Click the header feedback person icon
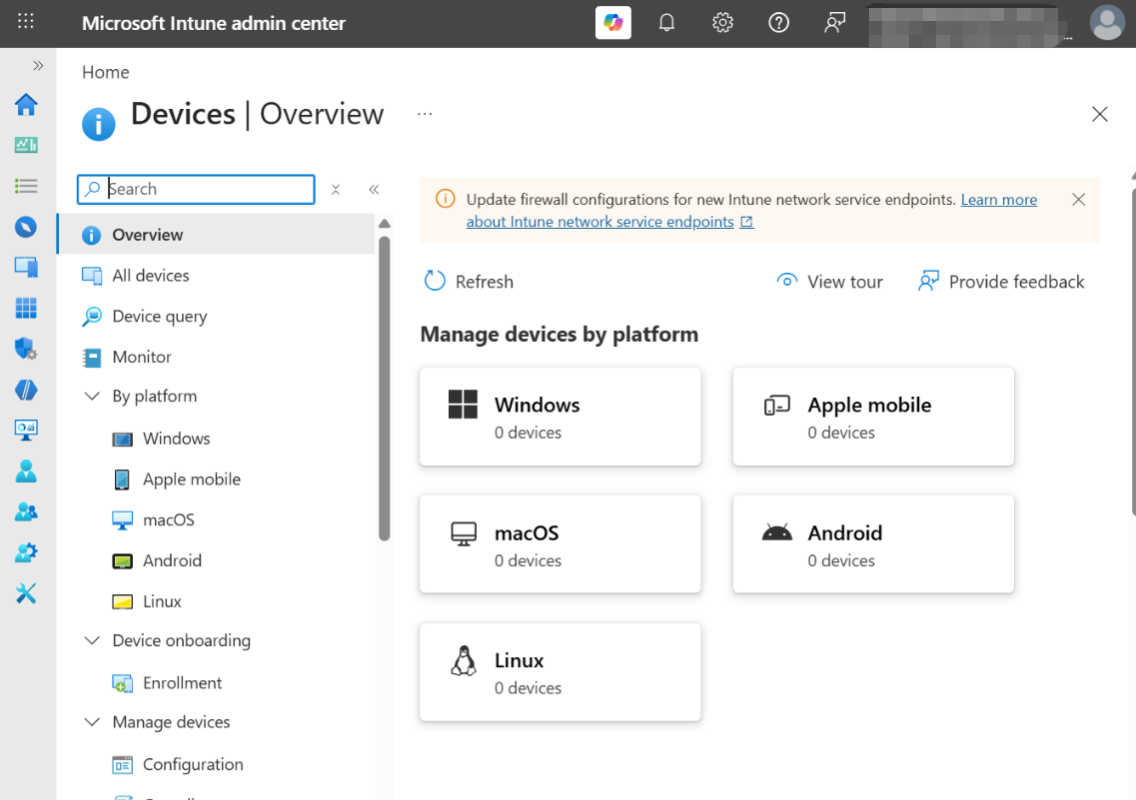 pos(835,22)
